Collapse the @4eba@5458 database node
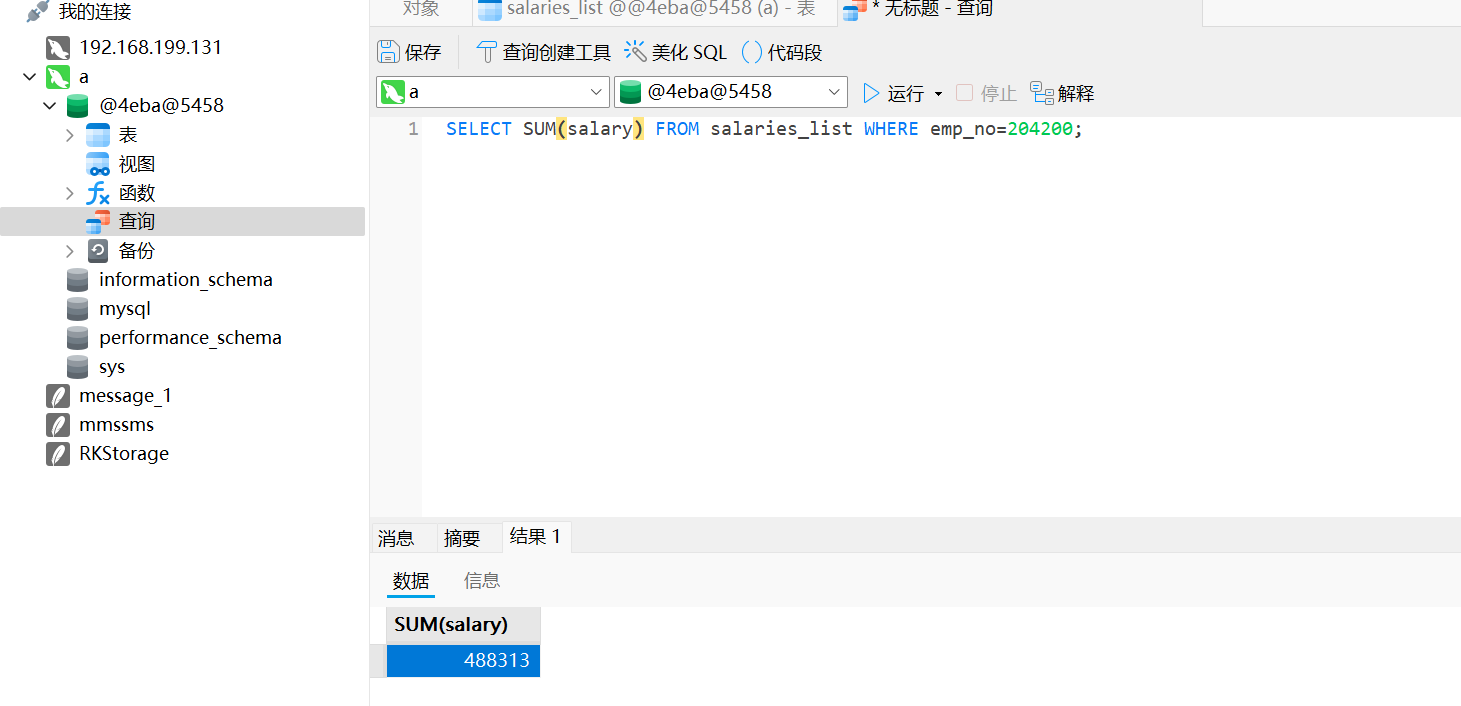 (50, 105)
